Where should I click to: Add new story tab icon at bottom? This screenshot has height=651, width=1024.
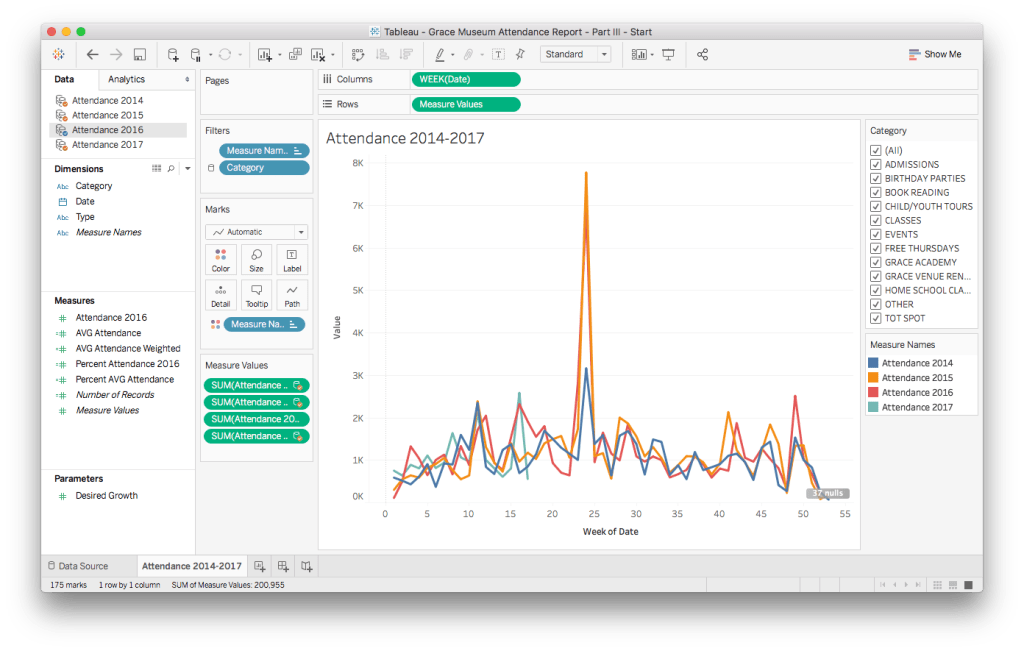pos(306,566)
